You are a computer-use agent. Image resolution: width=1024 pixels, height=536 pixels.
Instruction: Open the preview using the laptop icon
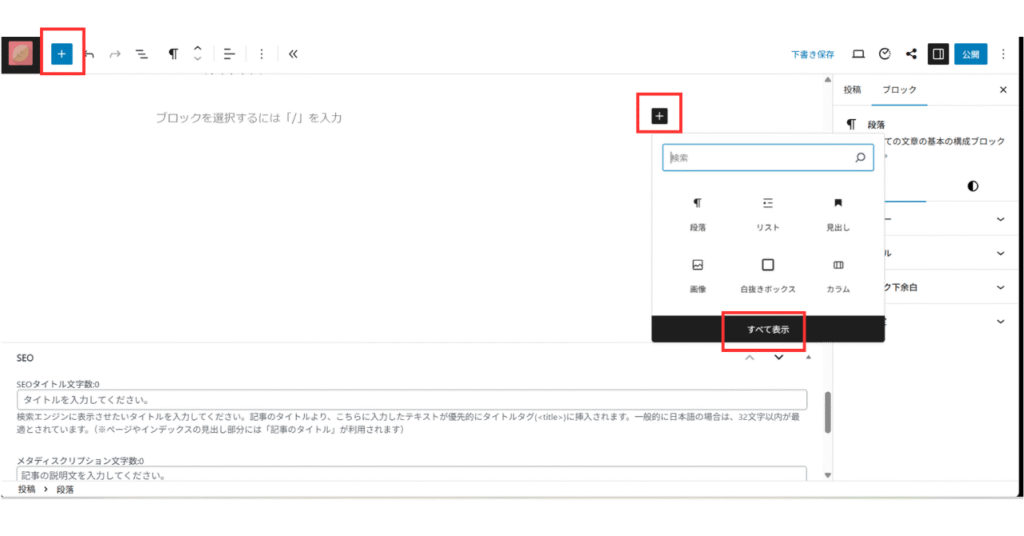[858, 54]
